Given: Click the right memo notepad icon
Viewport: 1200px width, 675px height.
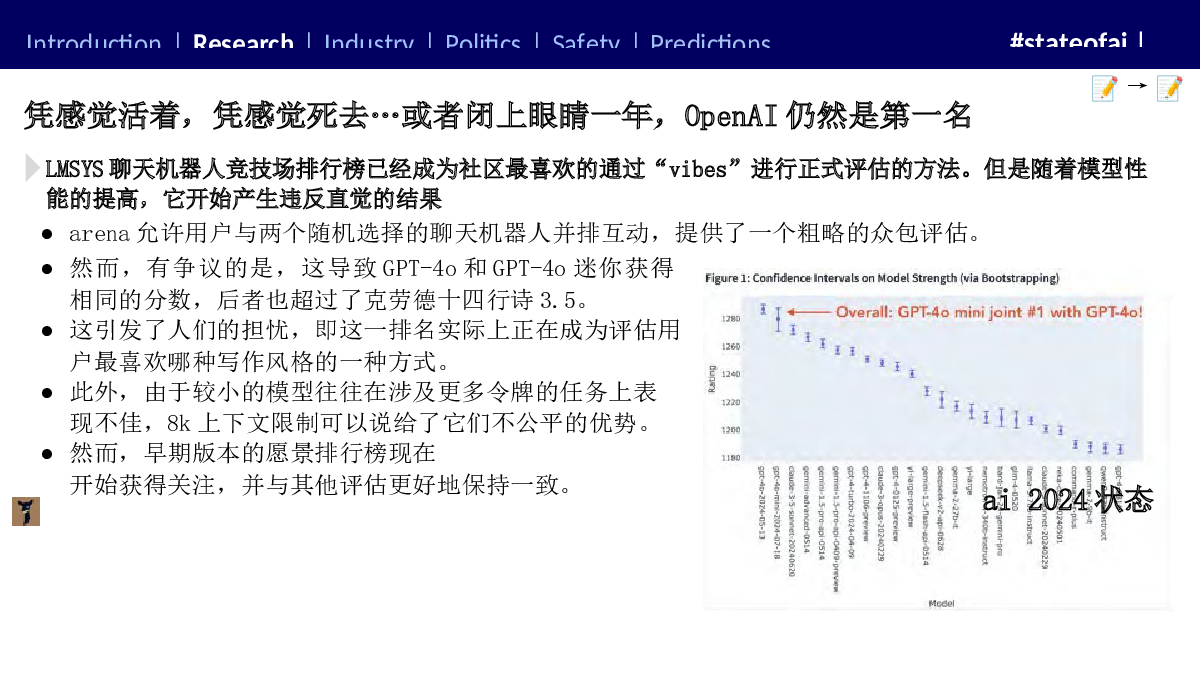Looking at the screenshot, I should pyautogui.click(x=1169, y=88).
